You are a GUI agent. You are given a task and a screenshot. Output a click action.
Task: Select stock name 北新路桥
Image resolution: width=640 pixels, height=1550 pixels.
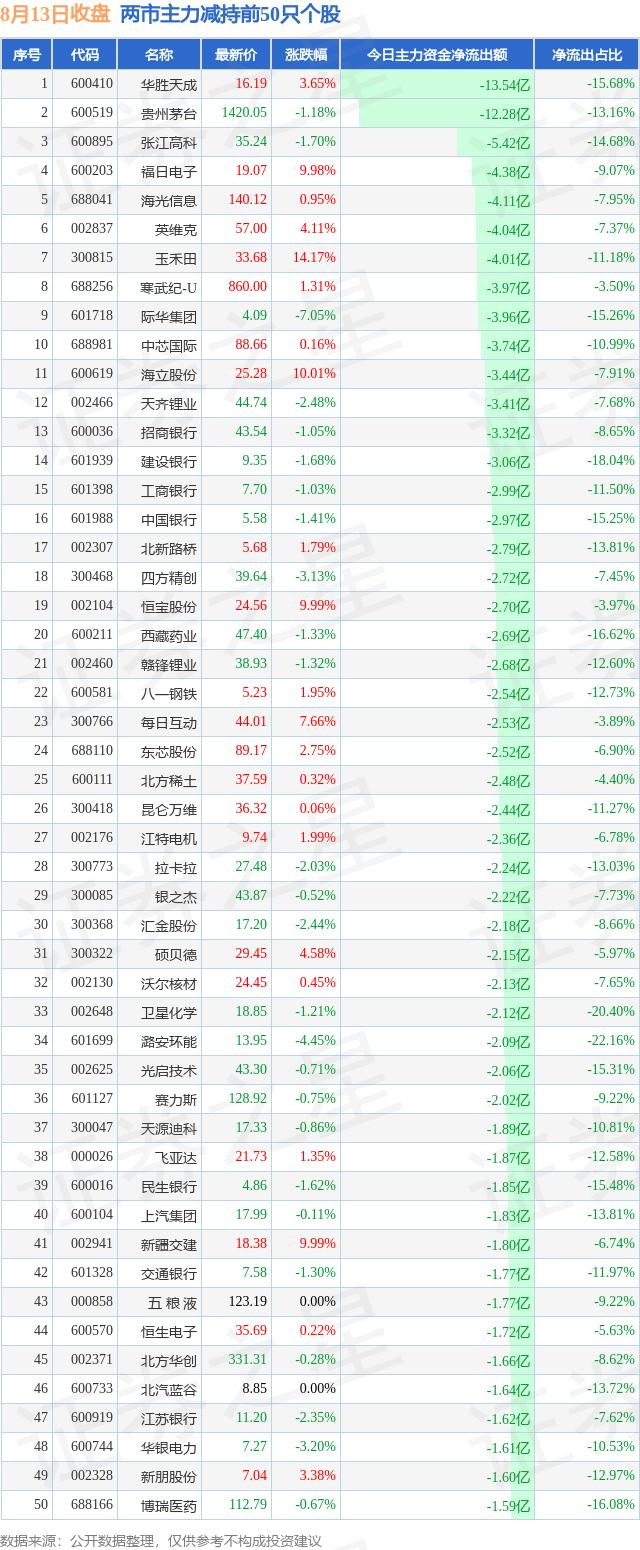169,548
